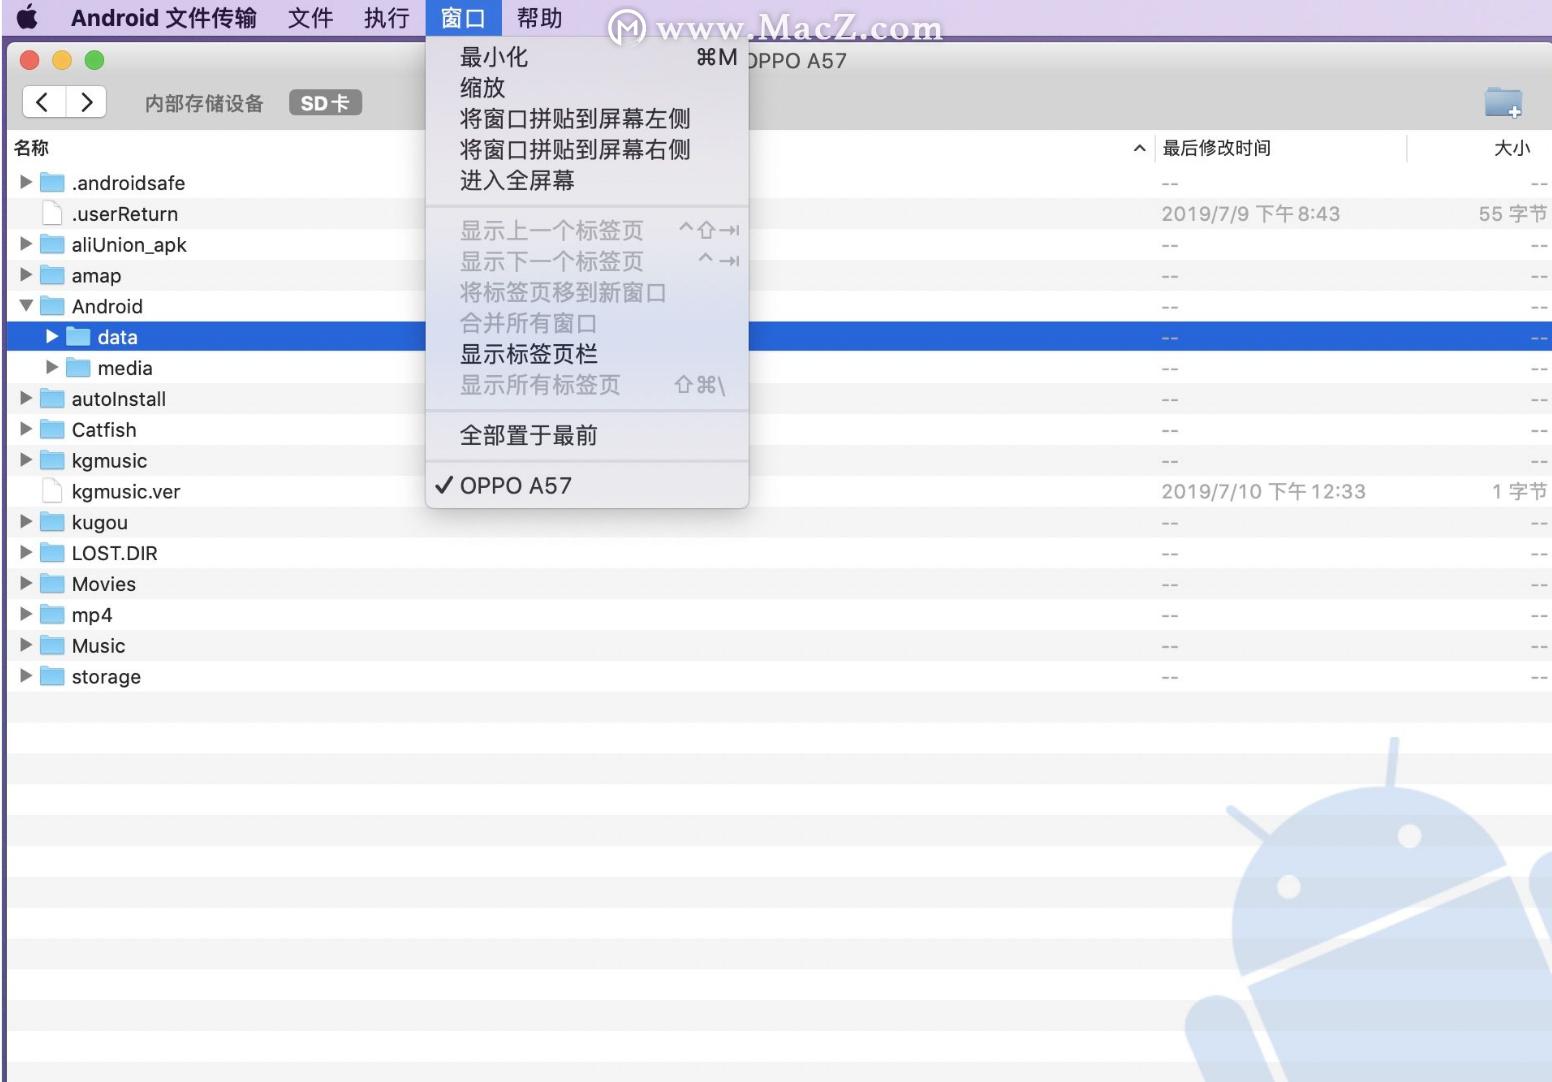Click the Music folder icon
Viewport: 1552px width, 1082px height.
click(52, 645)
